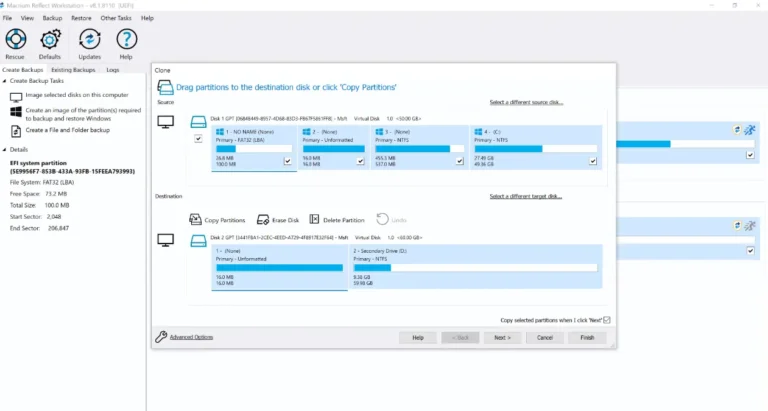Open the Rescue media tool
Viewport: 768px width, 411px height.
point(16,40)
